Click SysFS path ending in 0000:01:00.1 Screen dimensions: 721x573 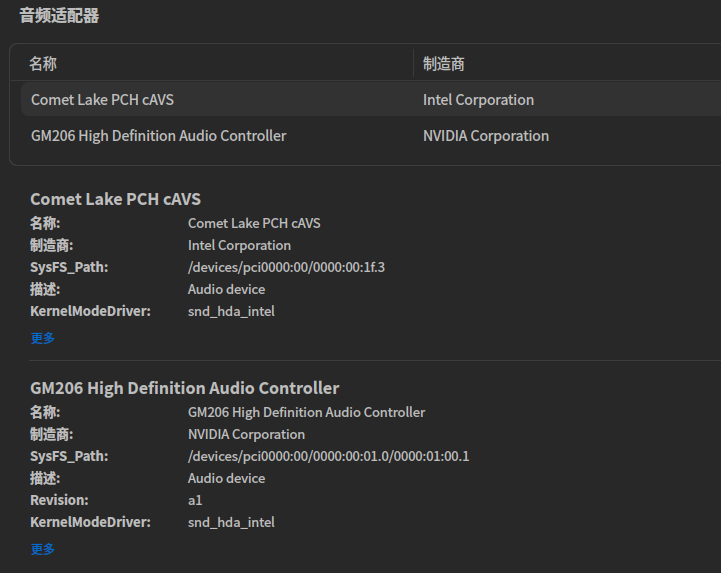(x=328, y=456)
